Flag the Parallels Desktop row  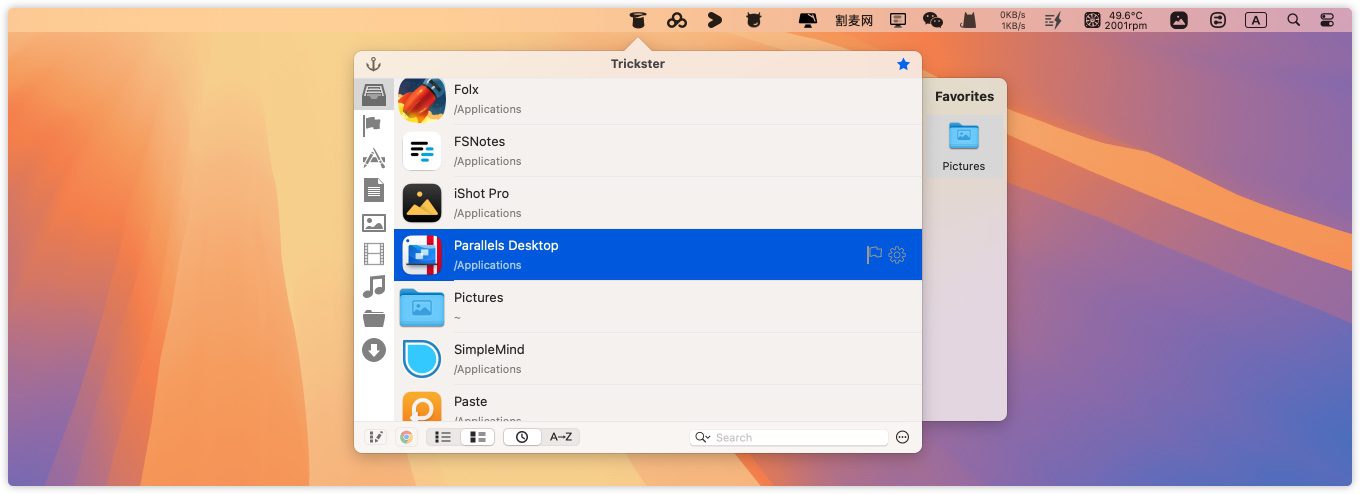coord(874,255)
